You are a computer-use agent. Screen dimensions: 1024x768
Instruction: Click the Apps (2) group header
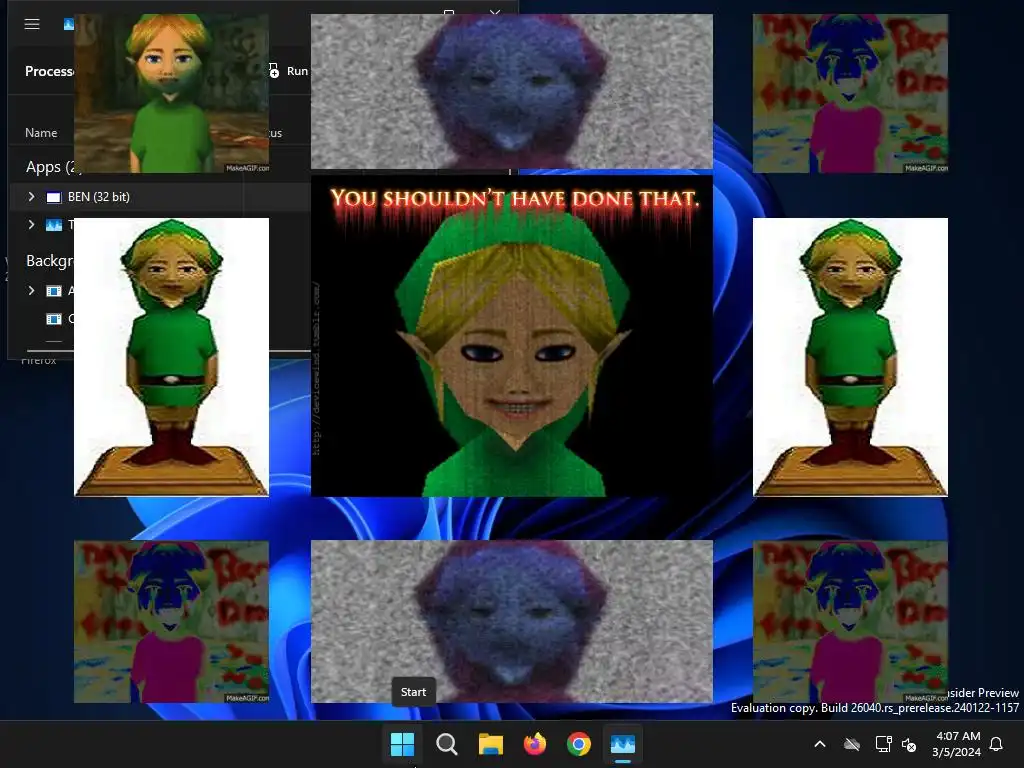click(50, 167)
